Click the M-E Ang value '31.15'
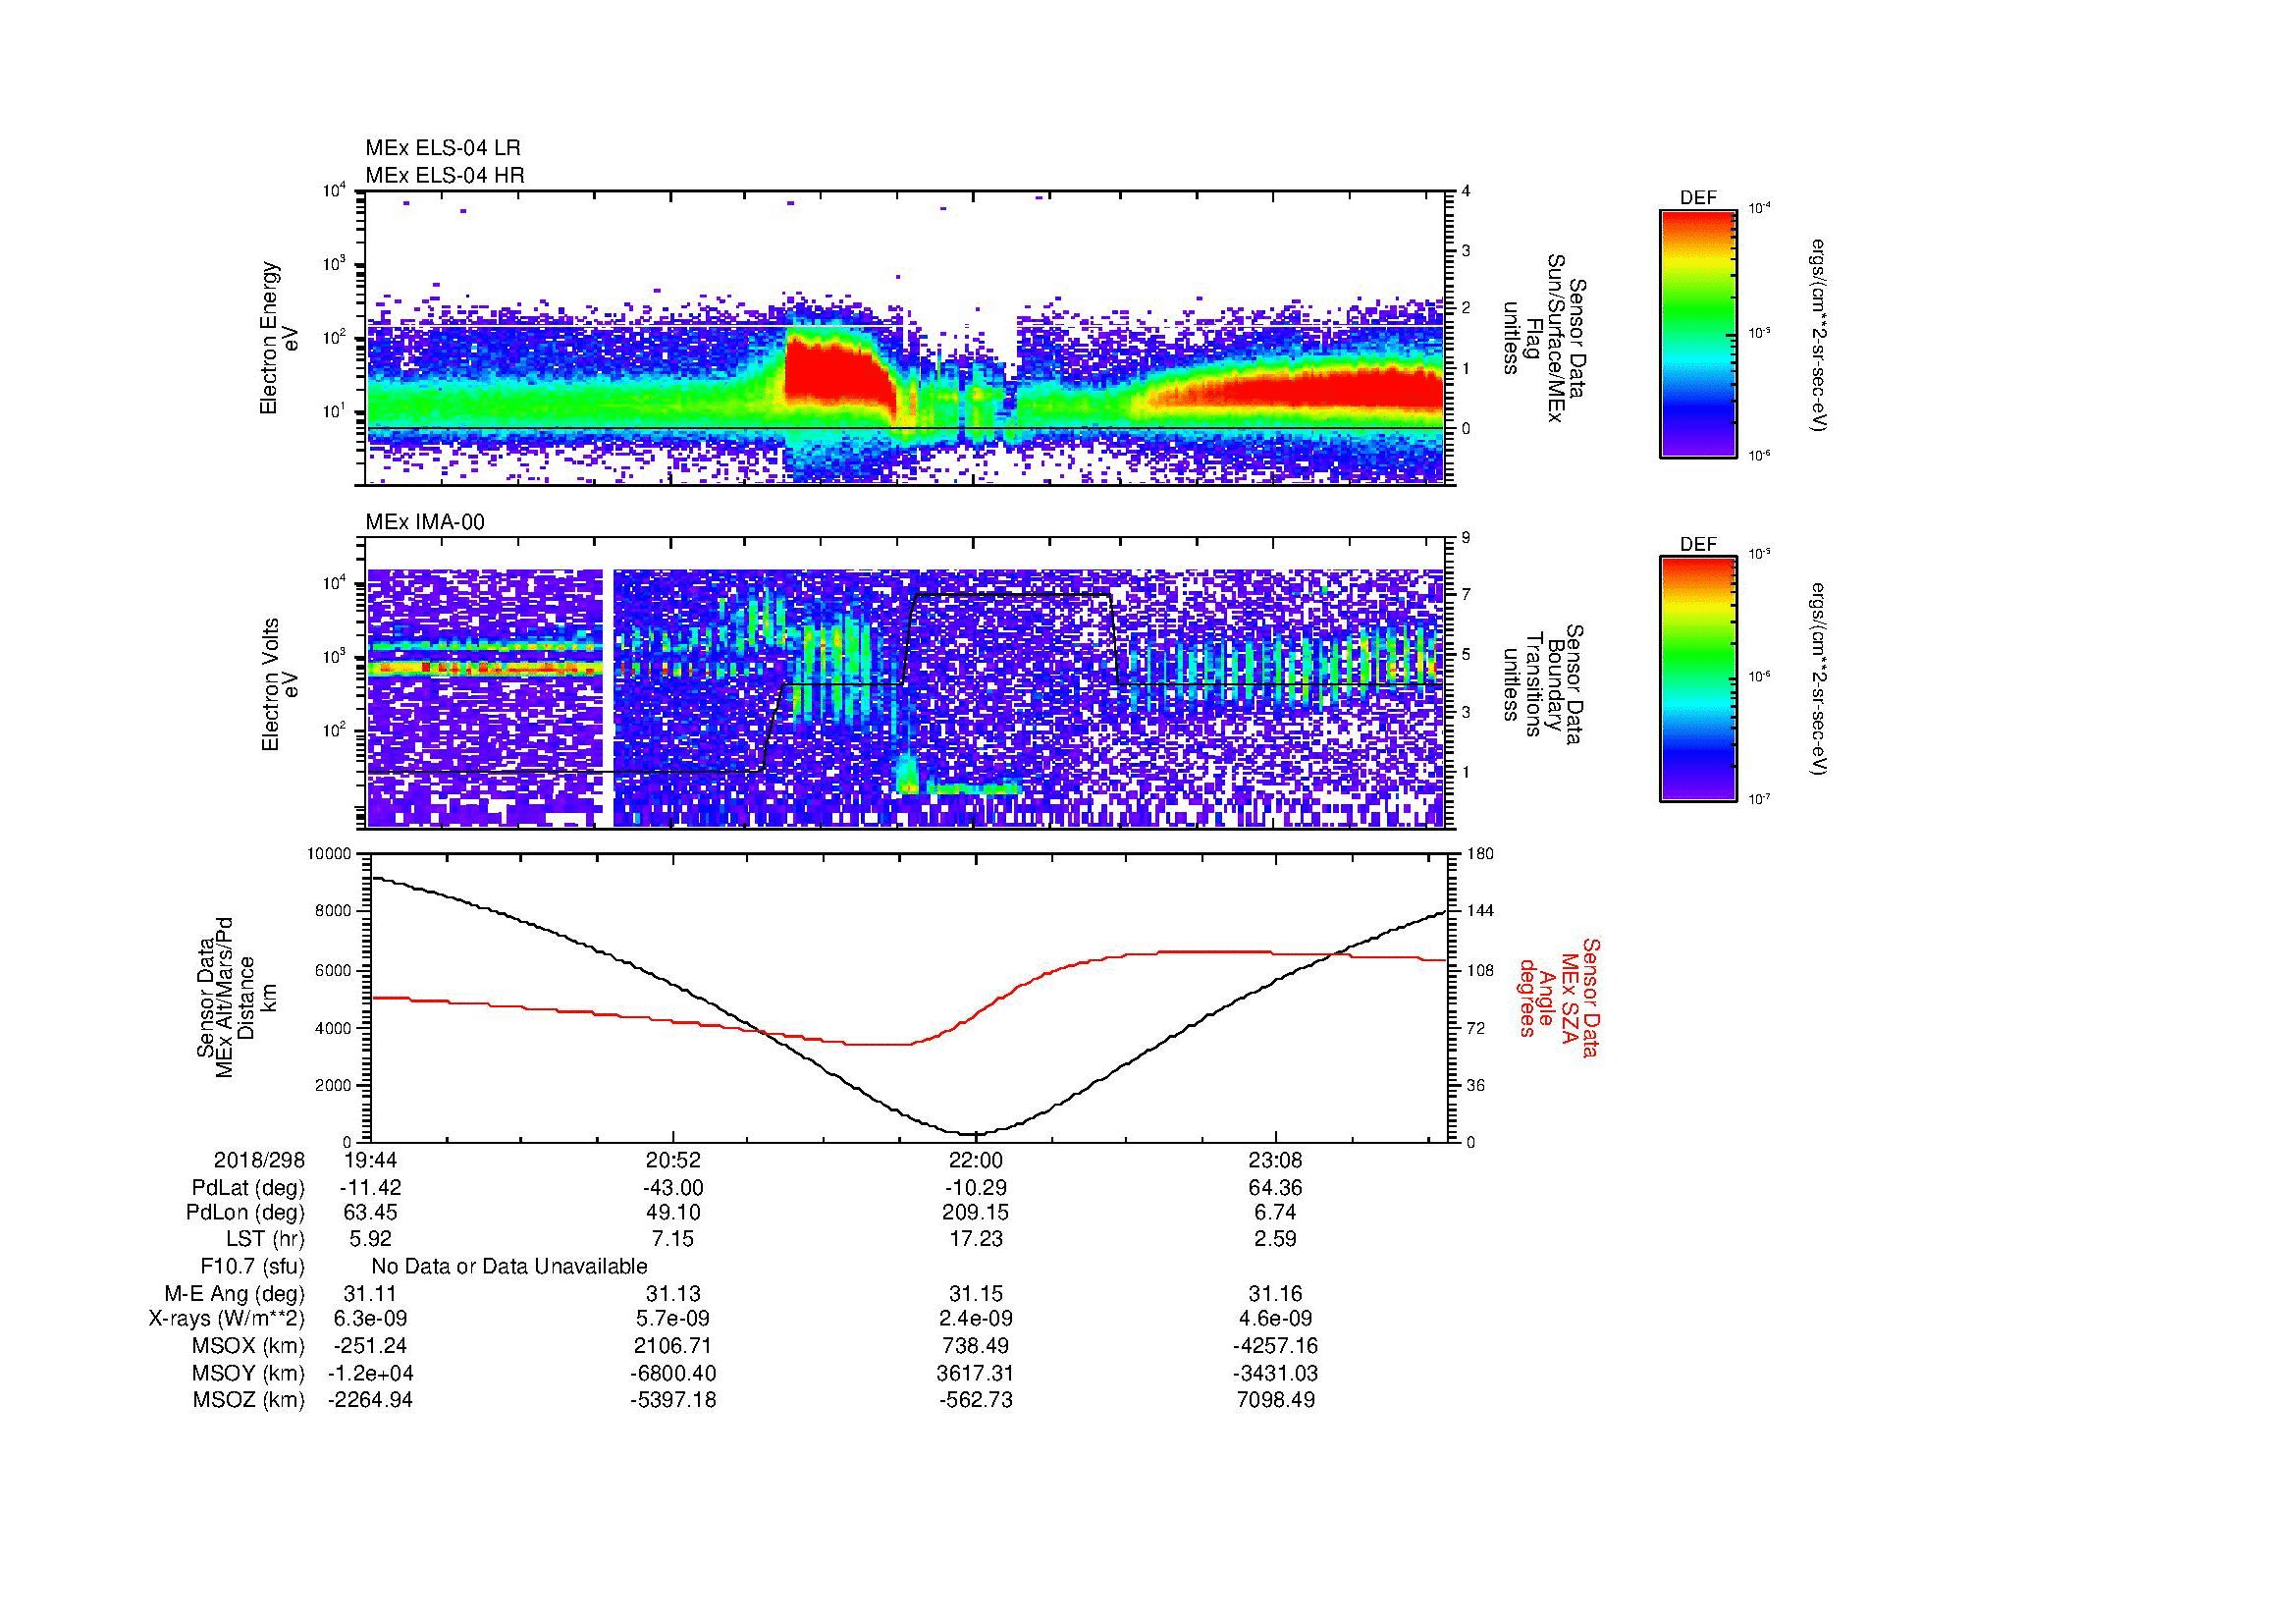 coord(975,1293)
